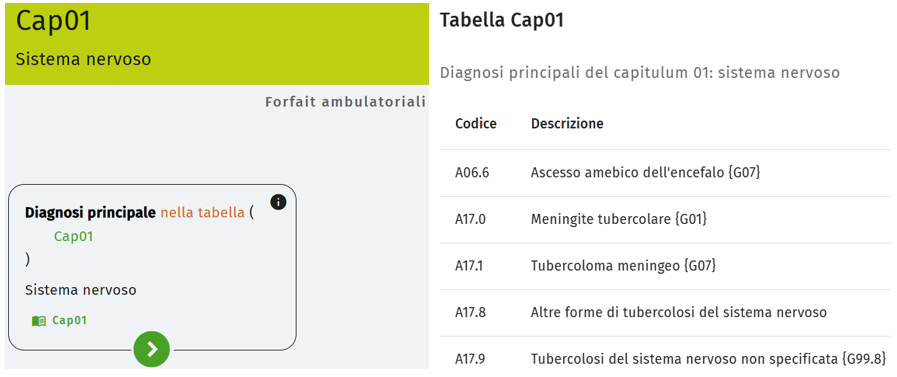Select the Tubercoloma meningeo row
Viewport: 897px width, 377px height.
[x=665, y=266]
